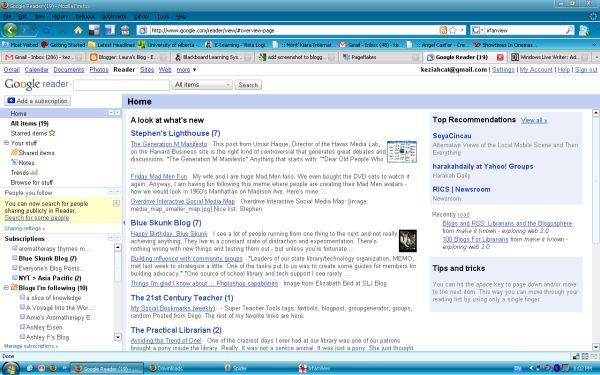Open the Calendar link
Viewport: 600px width, 375px height.
click(x=37, y=70)
